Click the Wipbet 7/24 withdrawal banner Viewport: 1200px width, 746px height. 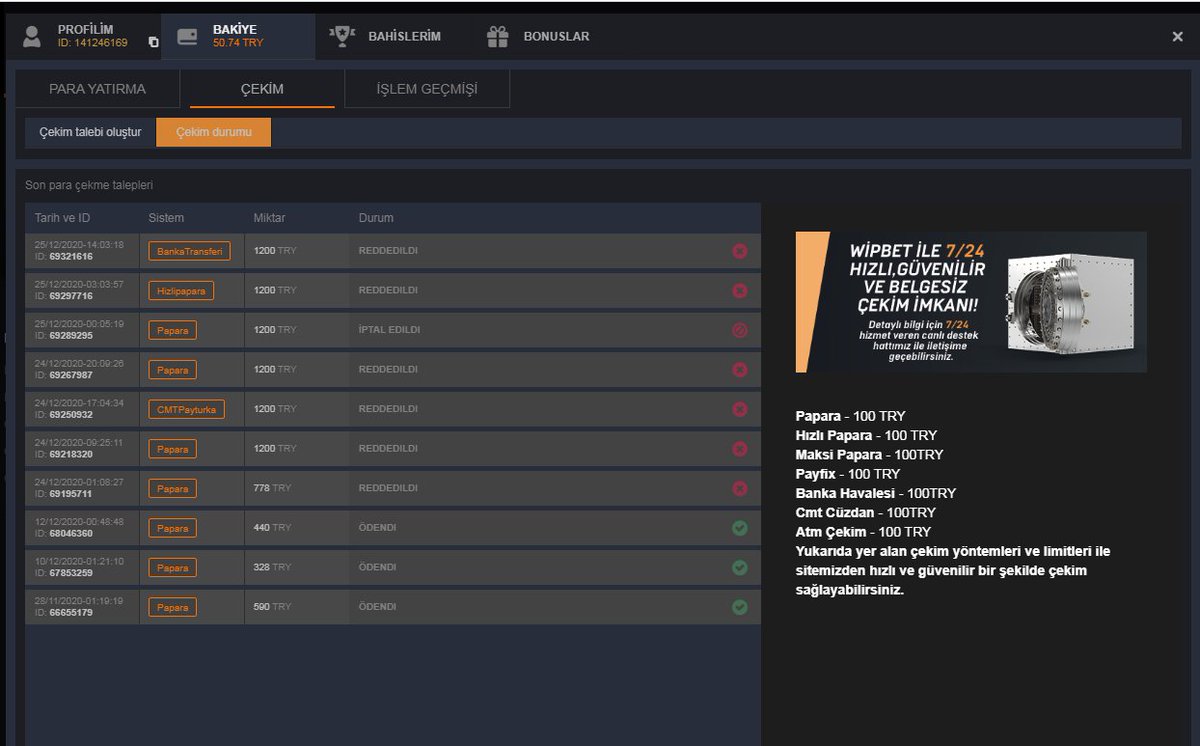click(971, 302)
